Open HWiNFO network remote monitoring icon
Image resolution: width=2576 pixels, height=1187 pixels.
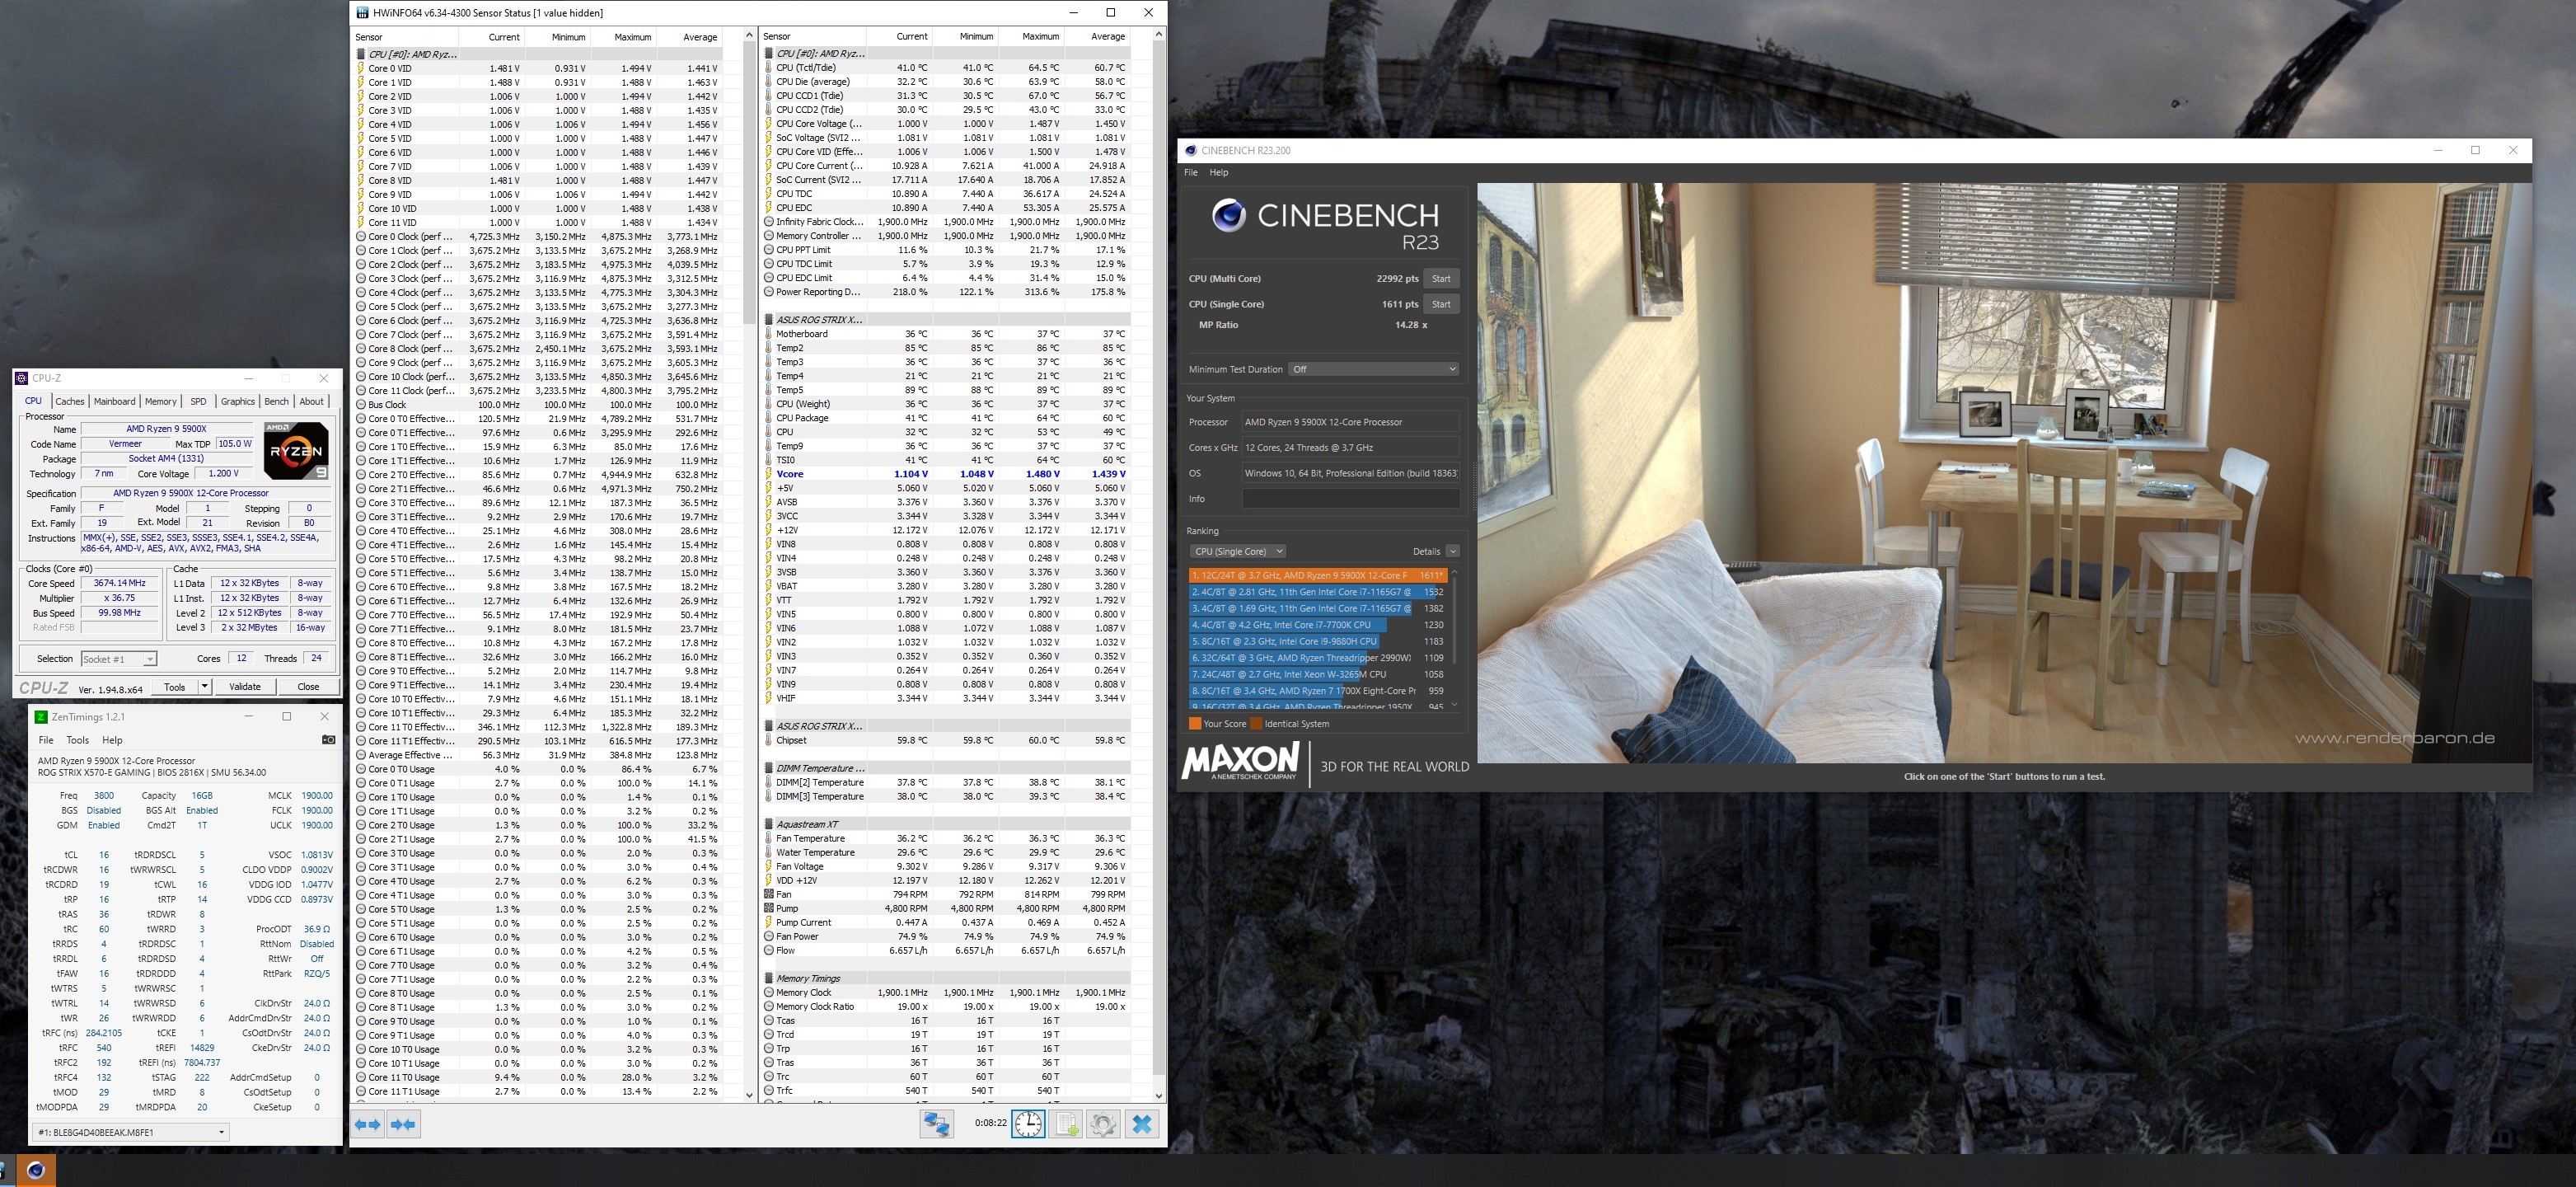pyautogui.click(x=936, y=1124)
